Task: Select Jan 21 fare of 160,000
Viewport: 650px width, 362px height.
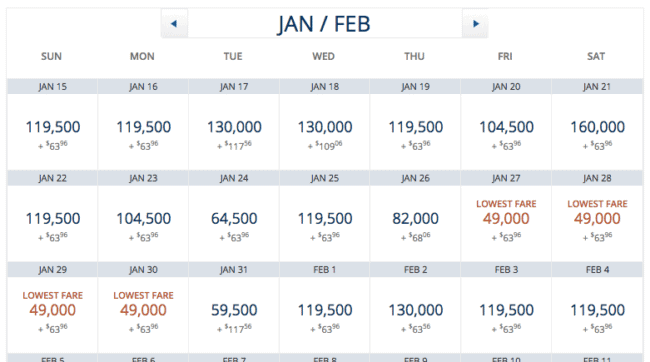Action: tap(597, 132)
